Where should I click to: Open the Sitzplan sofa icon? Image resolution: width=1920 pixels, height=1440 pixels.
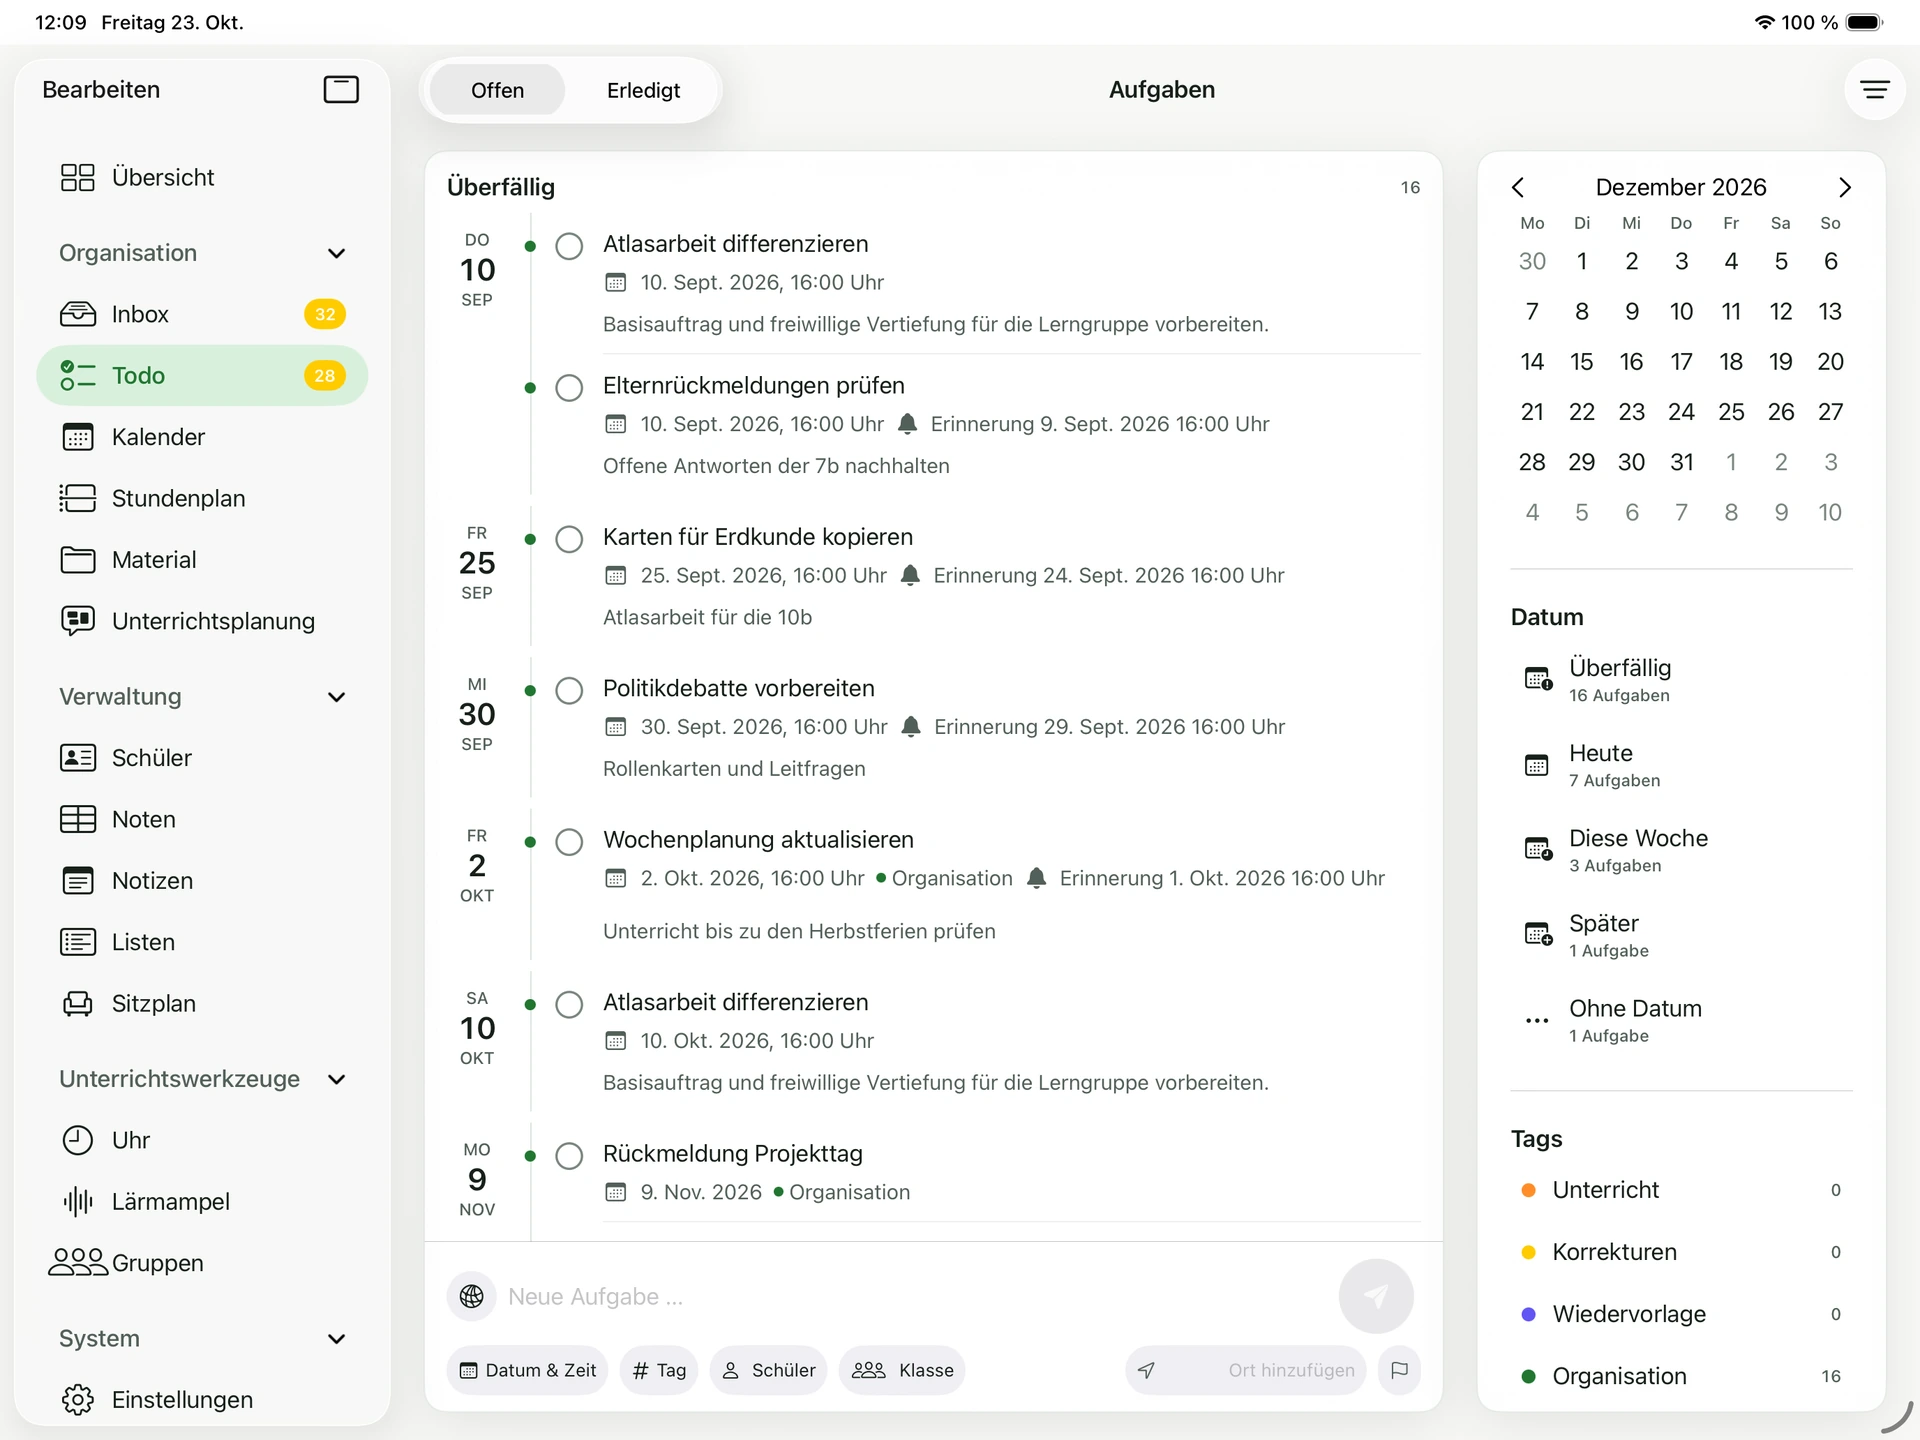click(78, 1003)
